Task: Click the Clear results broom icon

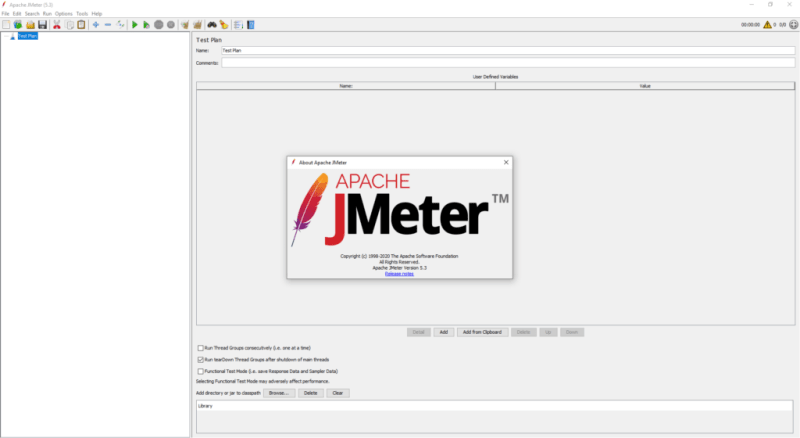Action: pos(185,25)
